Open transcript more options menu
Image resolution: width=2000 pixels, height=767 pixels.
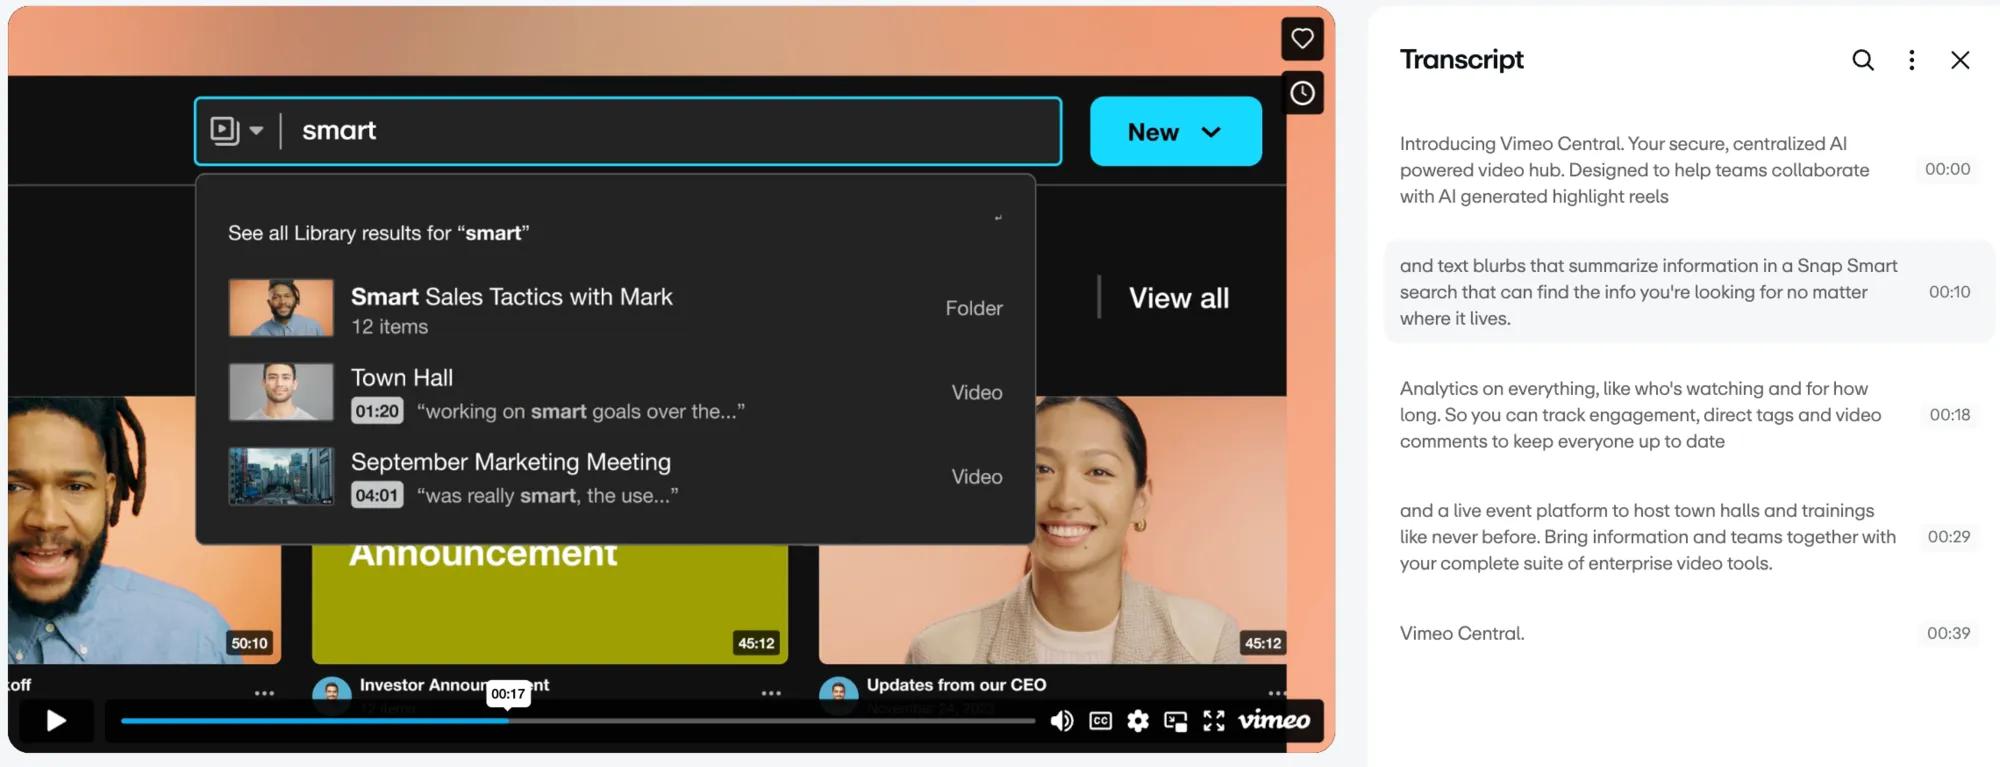point(1911,60)
